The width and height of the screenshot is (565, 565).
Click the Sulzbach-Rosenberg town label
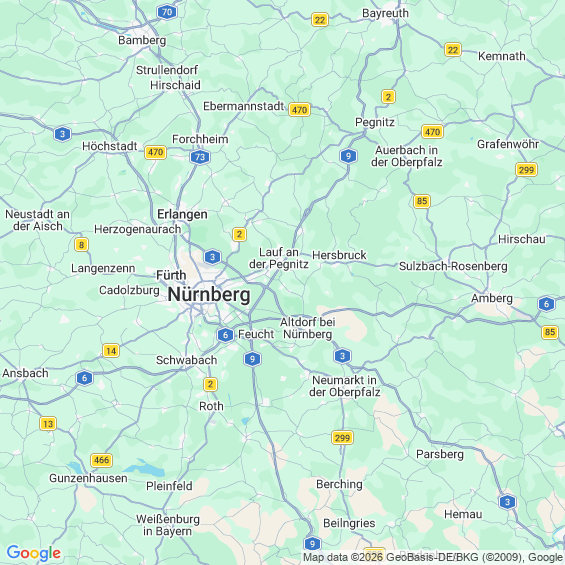(453, 266)
